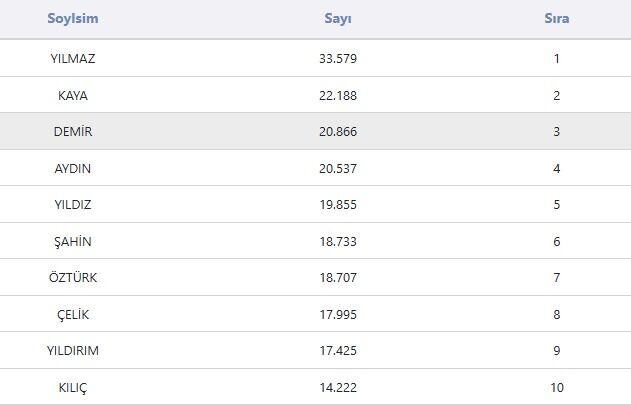Image resolution: width=631 pixels, height=405 pixels.
Task: Click rank number 10 in Sıra column
Action: point(557,387)
